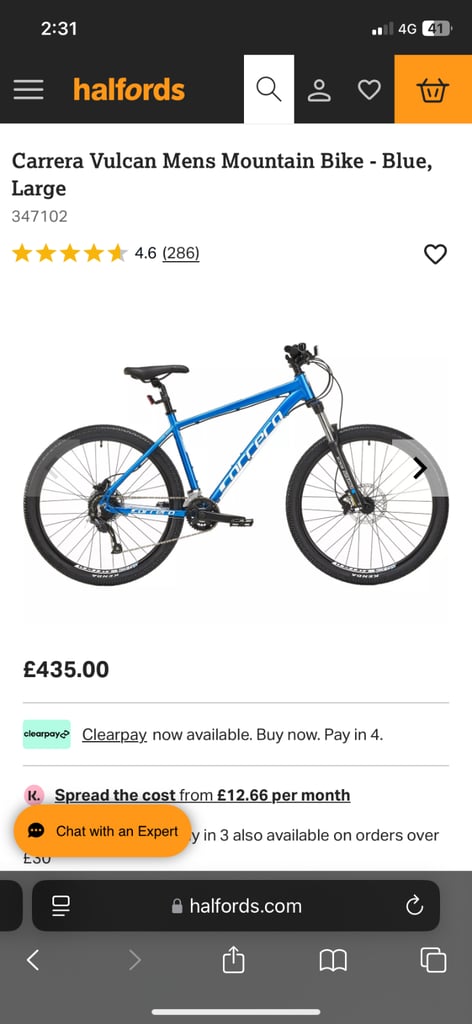472x1024 pixels.
Task: Go back in the browser
Action: 33,960
